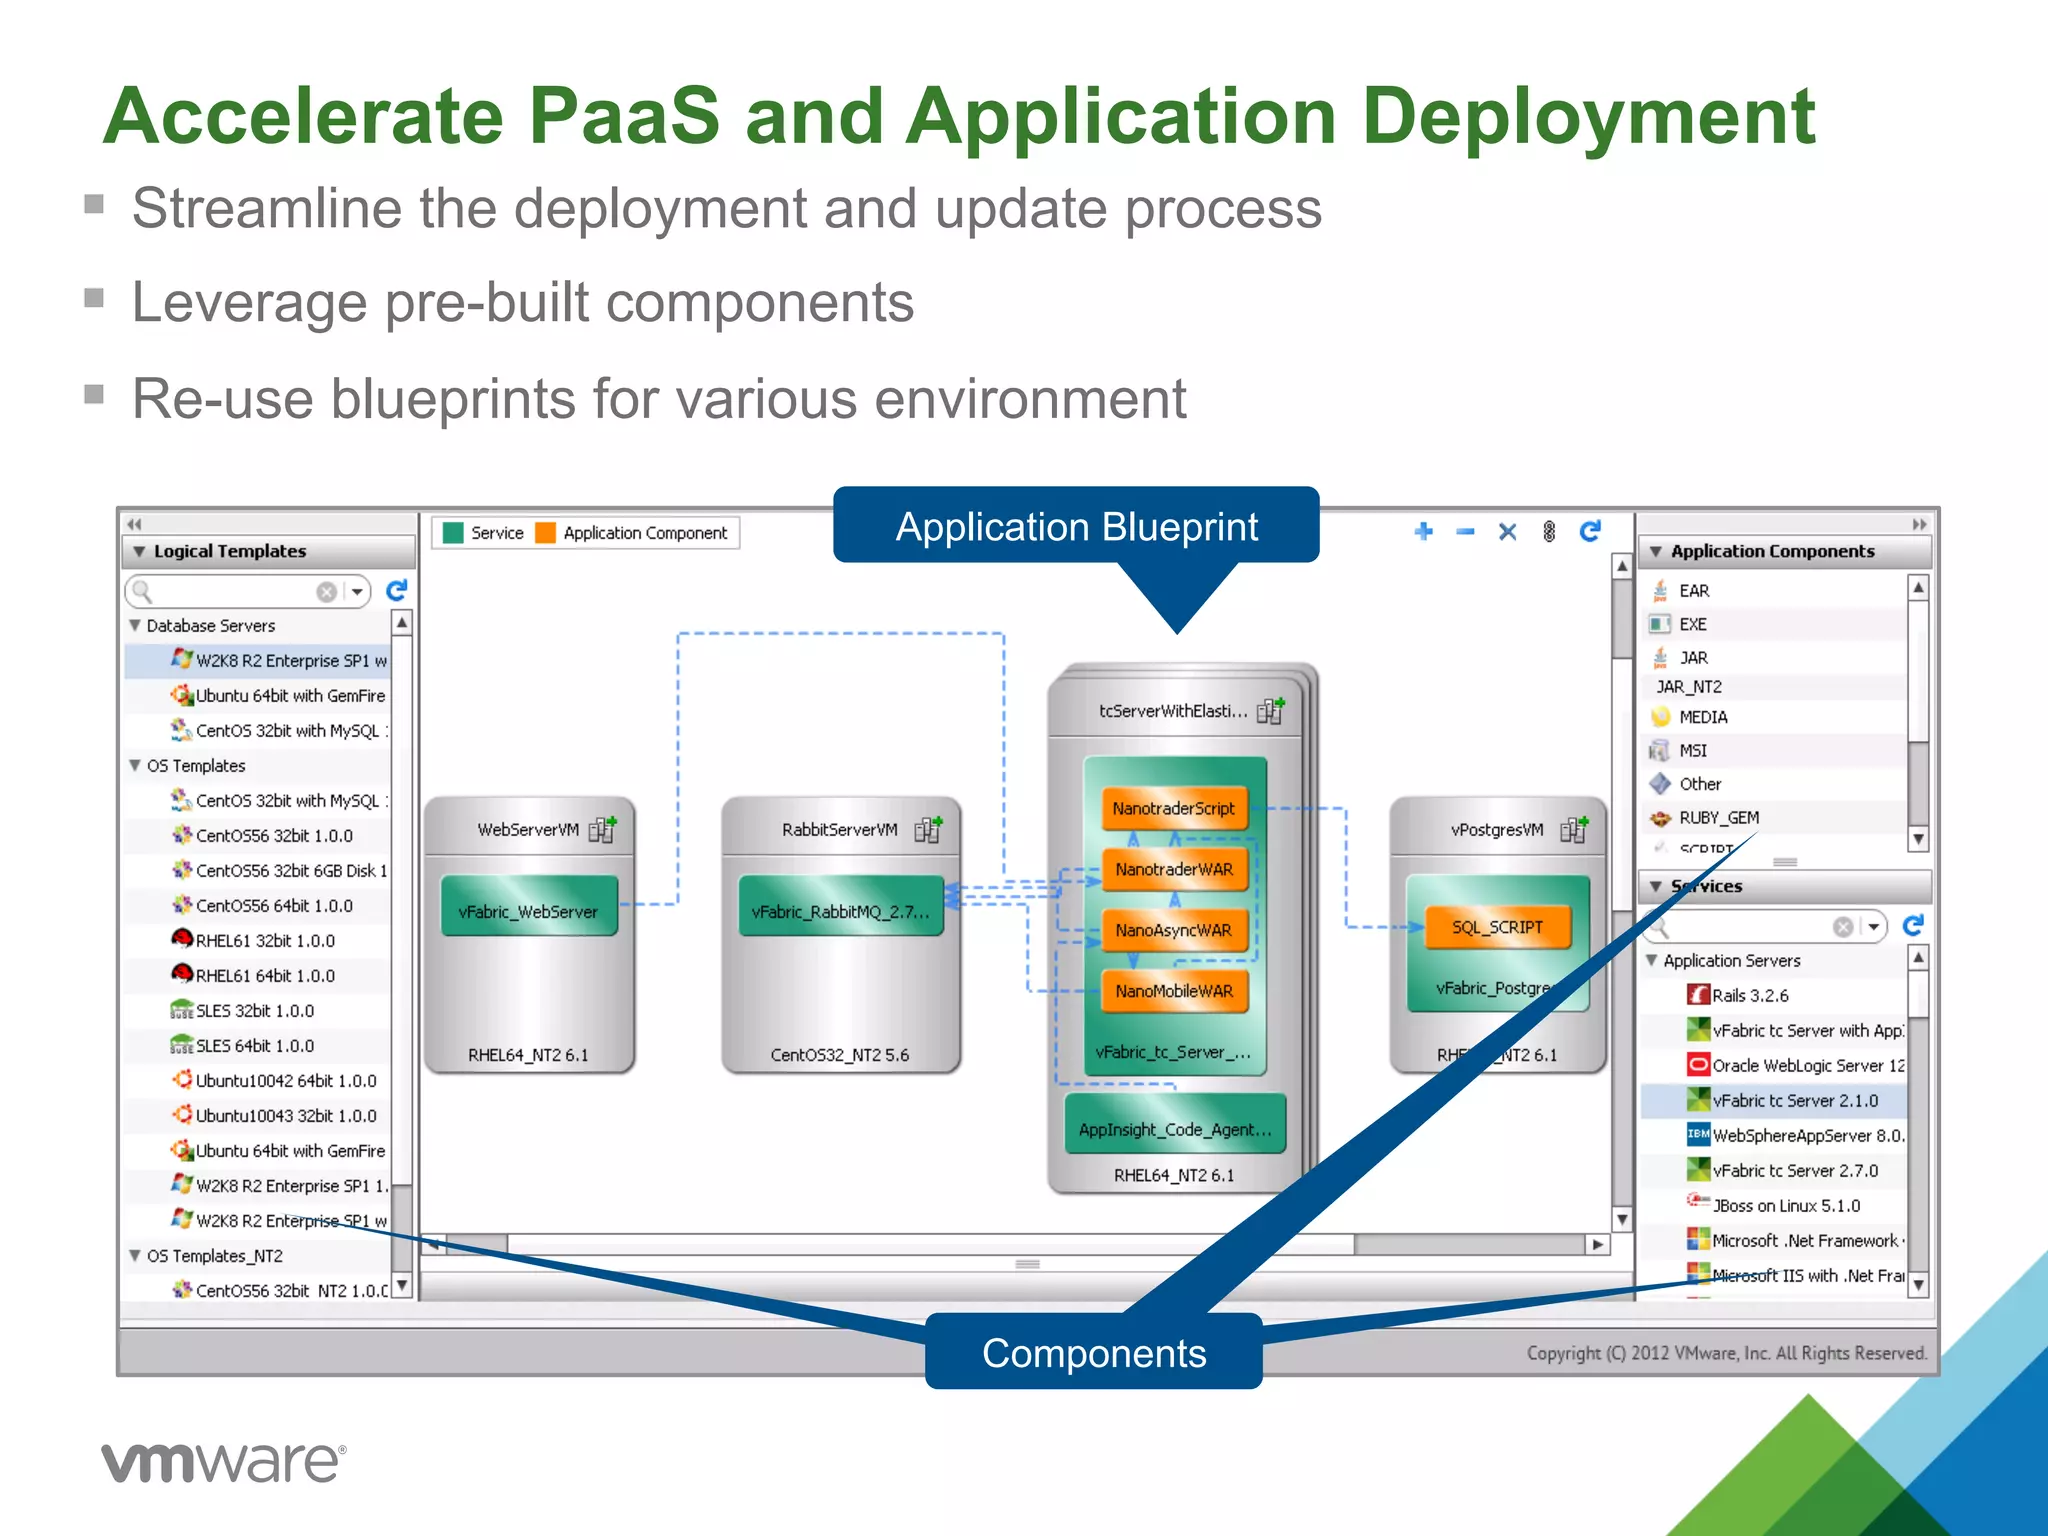
Task: Click the vPostgresVM cluster node icon
Action: pyautogui.click(x=1574, y=829)
